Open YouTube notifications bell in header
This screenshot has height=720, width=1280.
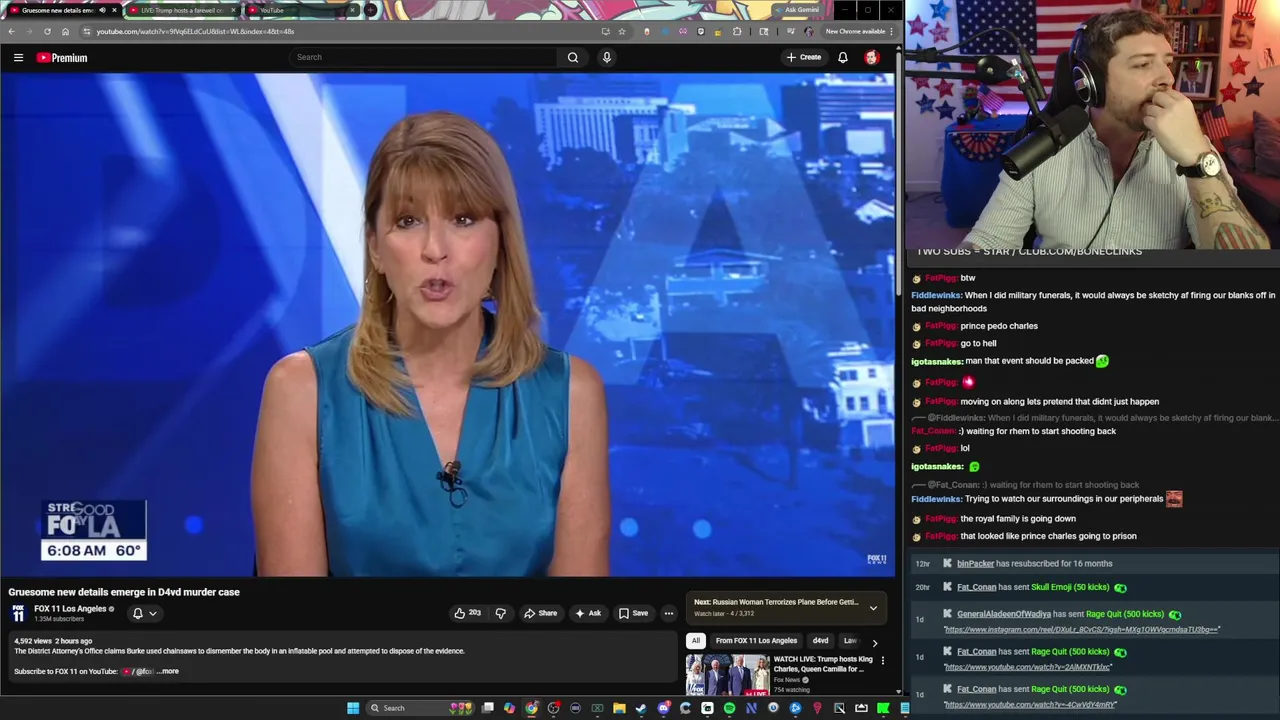[x=843, y=57]
